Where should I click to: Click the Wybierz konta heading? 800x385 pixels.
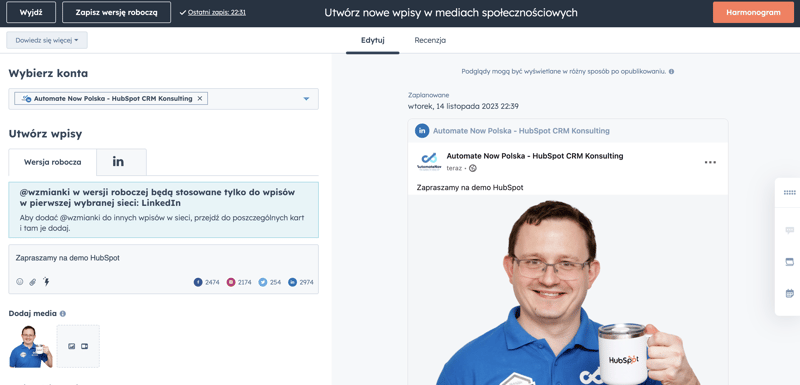coord(48,73)
